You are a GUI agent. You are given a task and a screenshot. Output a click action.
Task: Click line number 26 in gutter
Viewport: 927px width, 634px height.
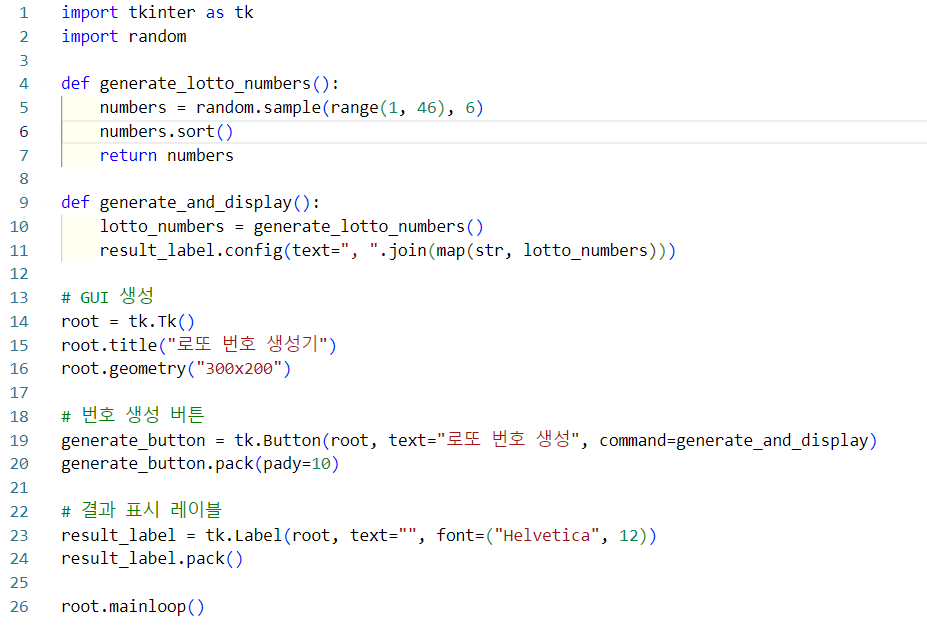point(19,607)
